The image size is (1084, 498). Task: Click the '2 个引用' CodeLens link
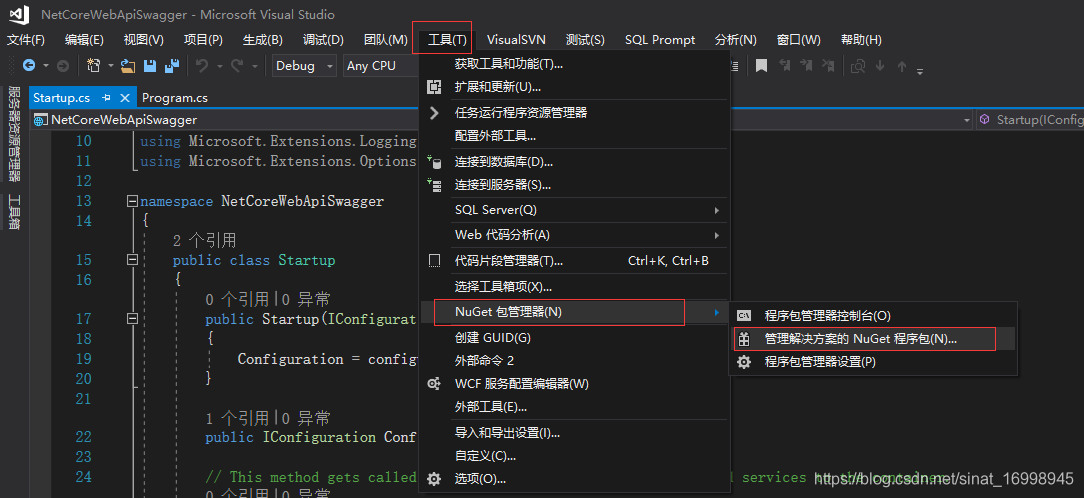click(205, 241)
